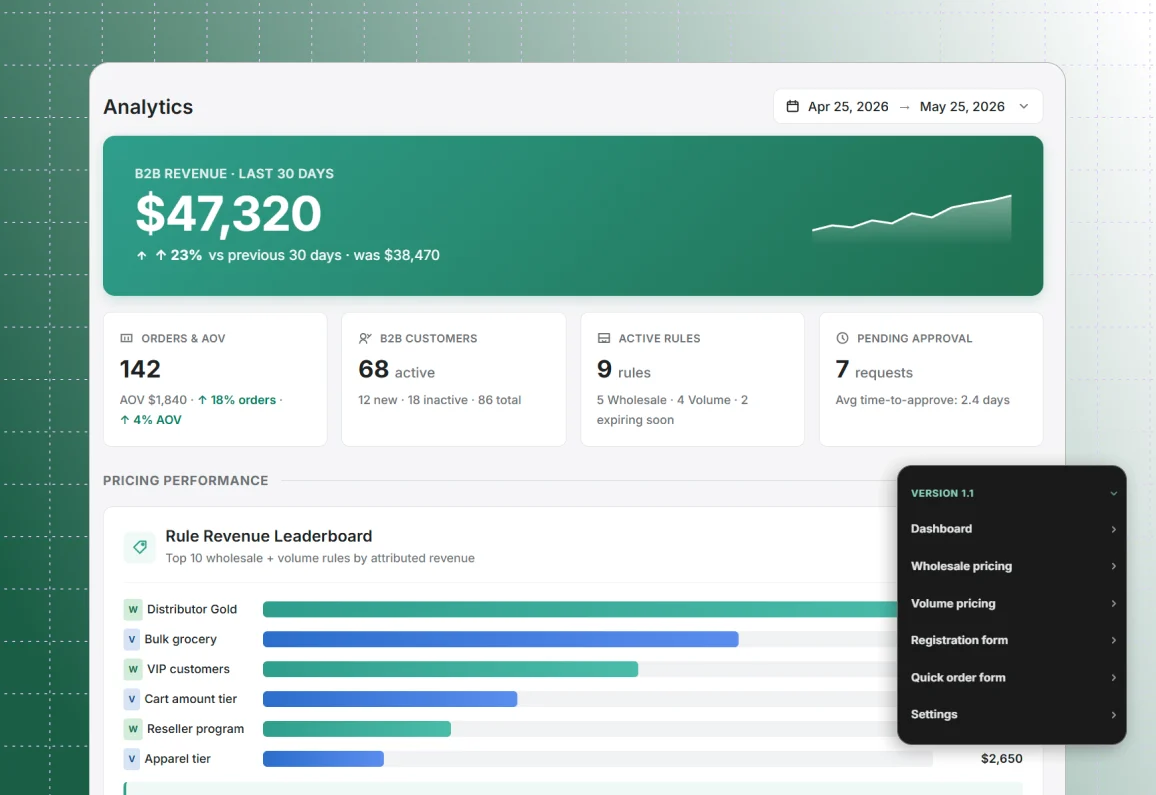Click the Bulk grocery revenue bar
The height and width of the screenshot is (795, 1156).
(501, 639)
